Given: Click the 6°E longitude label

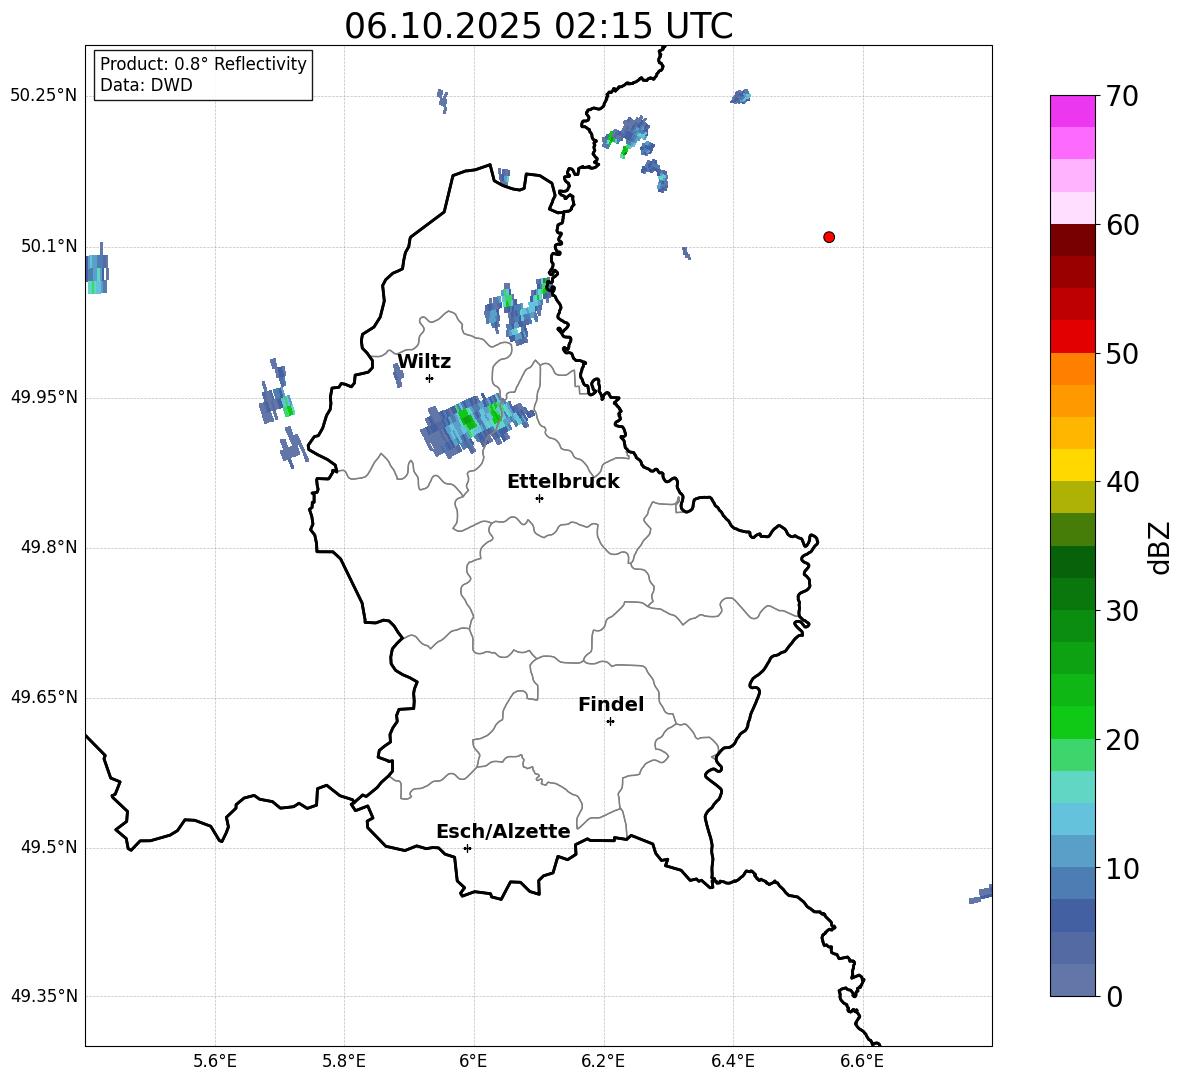Looking at the screenshot, I should point(473,1061).
